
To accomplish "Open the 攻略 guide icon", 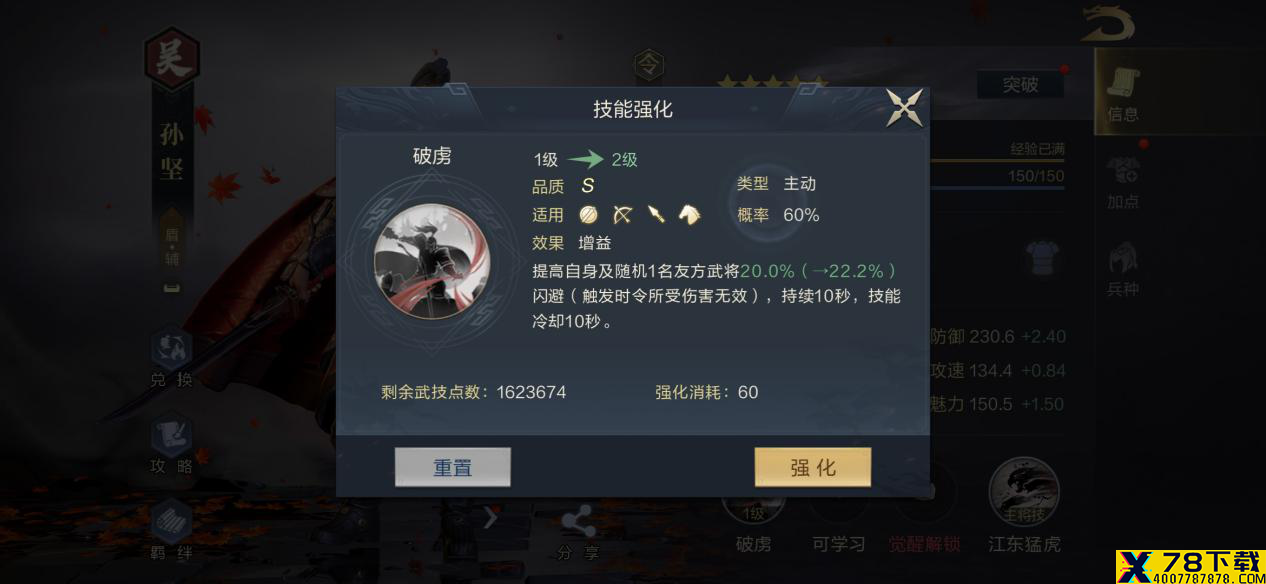I will tap(171, 444).
